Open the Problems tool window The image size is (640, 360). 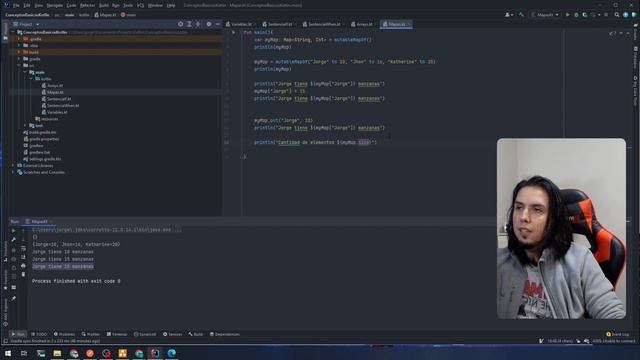[x=64, y=334]
